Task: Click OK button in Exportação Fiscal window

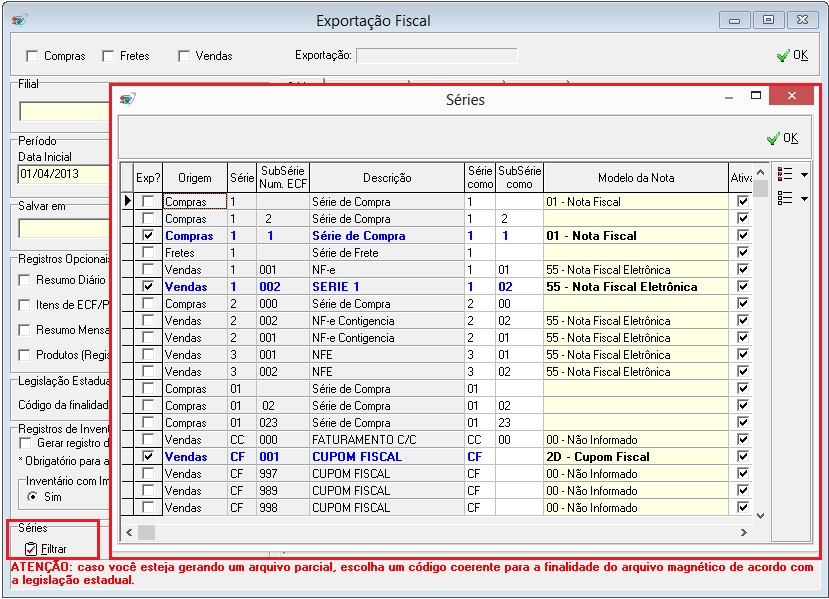Action: click(792, 56)
